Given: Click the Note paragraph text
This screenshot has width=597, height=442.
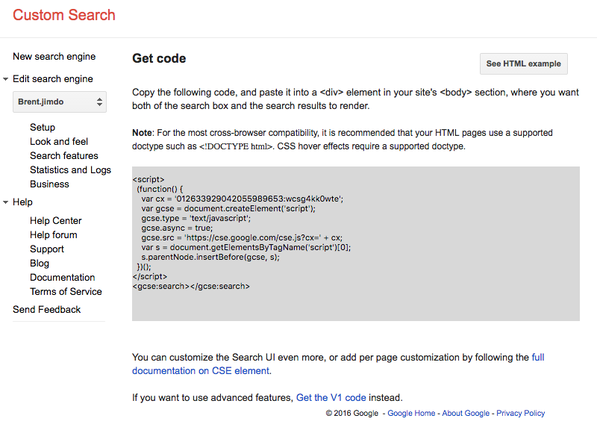Looking at the screenshot, I should 342,139.
